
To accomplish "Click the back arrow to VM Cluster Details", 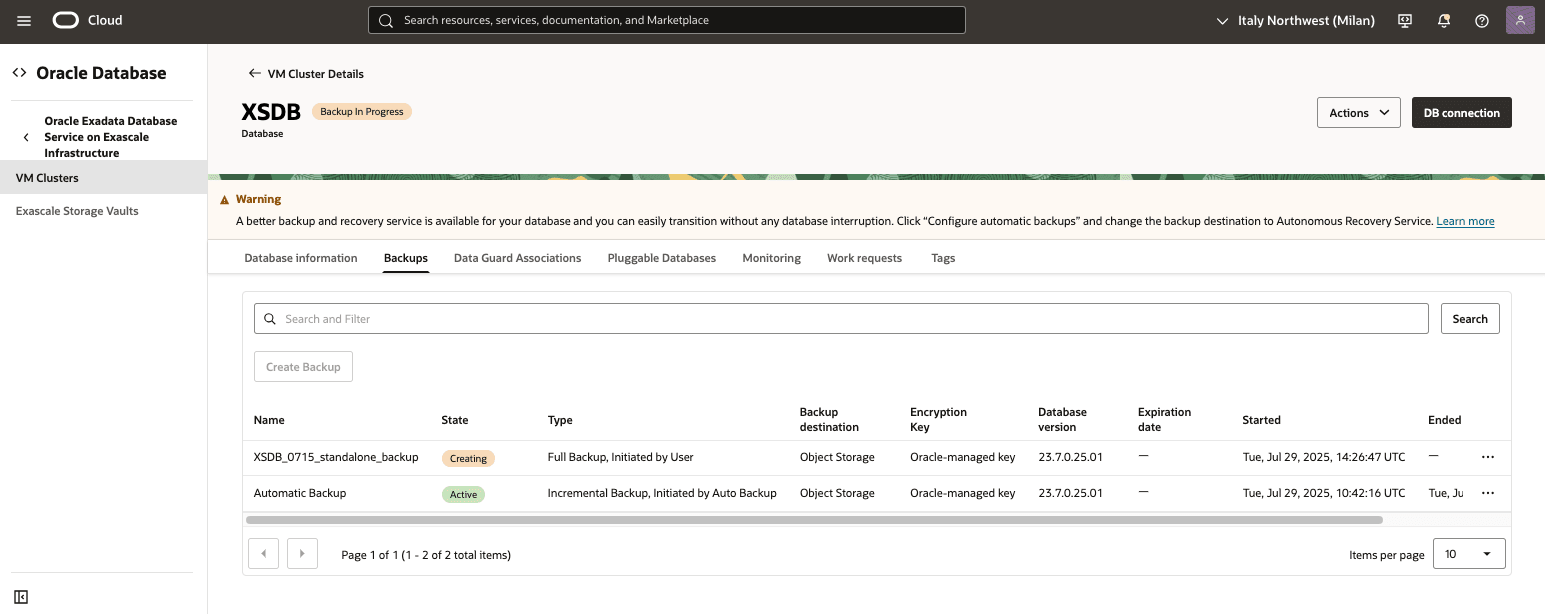I will 255,73.
